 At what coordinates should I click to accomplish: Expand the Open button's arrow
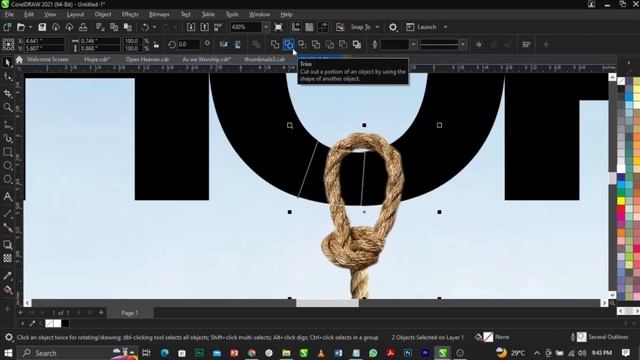[x=30, y=27]
